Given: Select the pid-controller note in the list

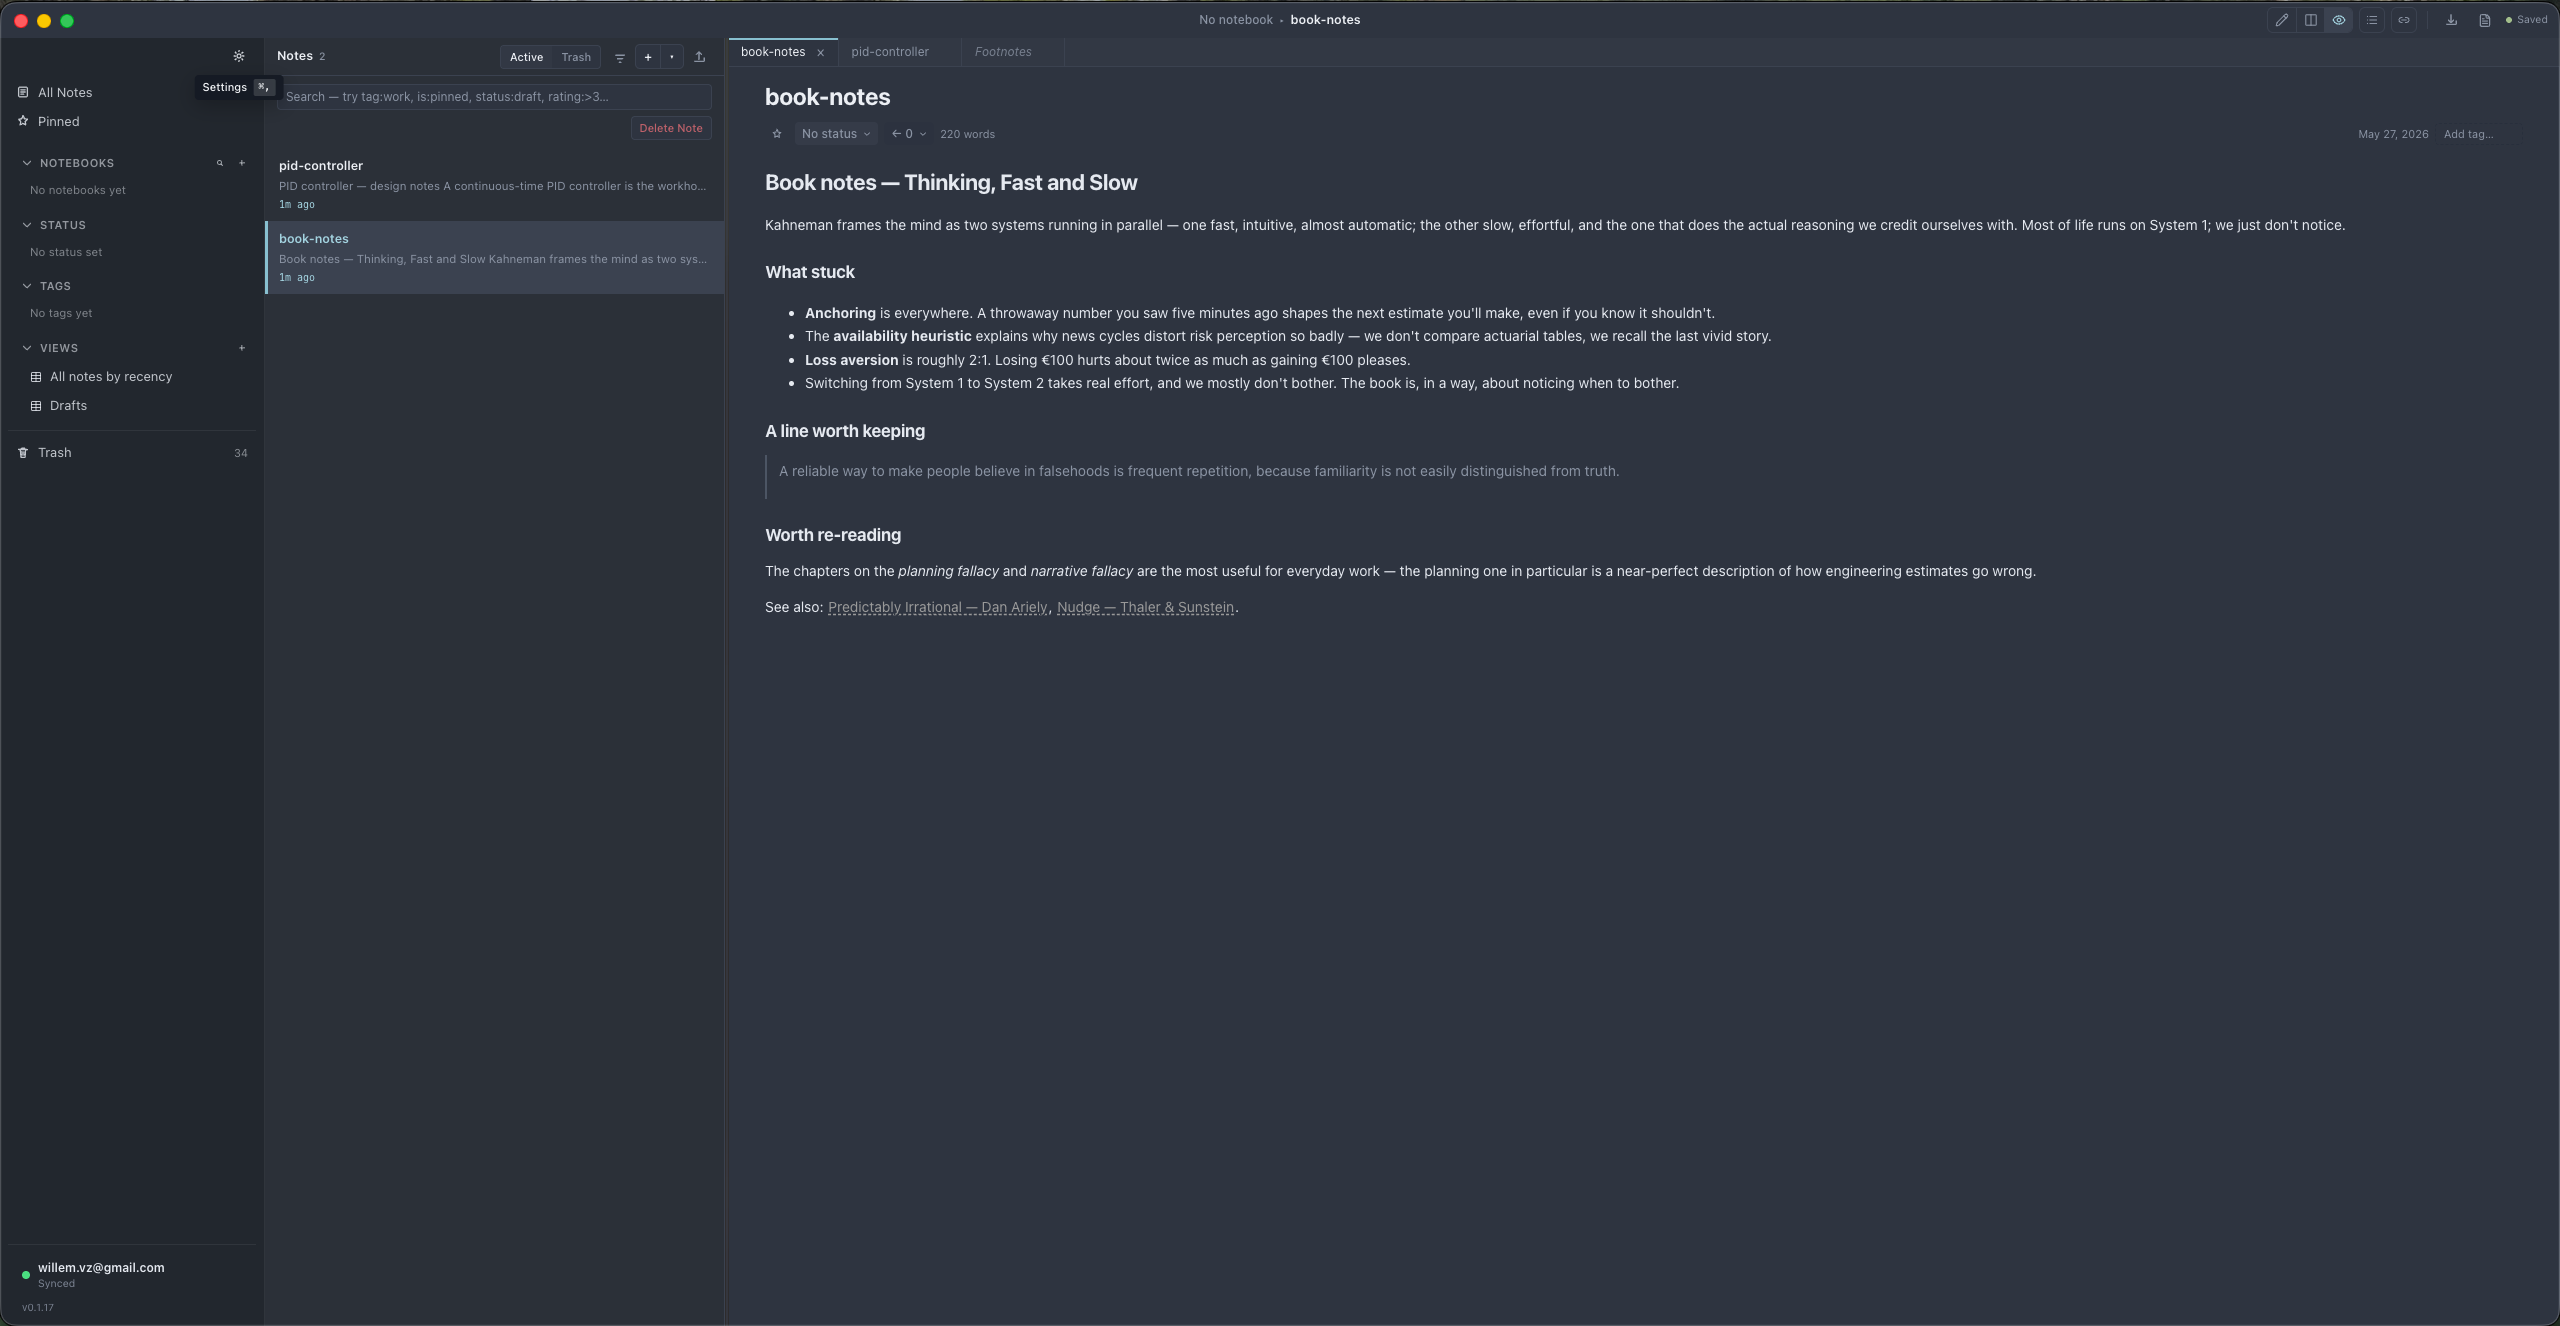Looking at the screenshot, I should click(x=494, y=185).
